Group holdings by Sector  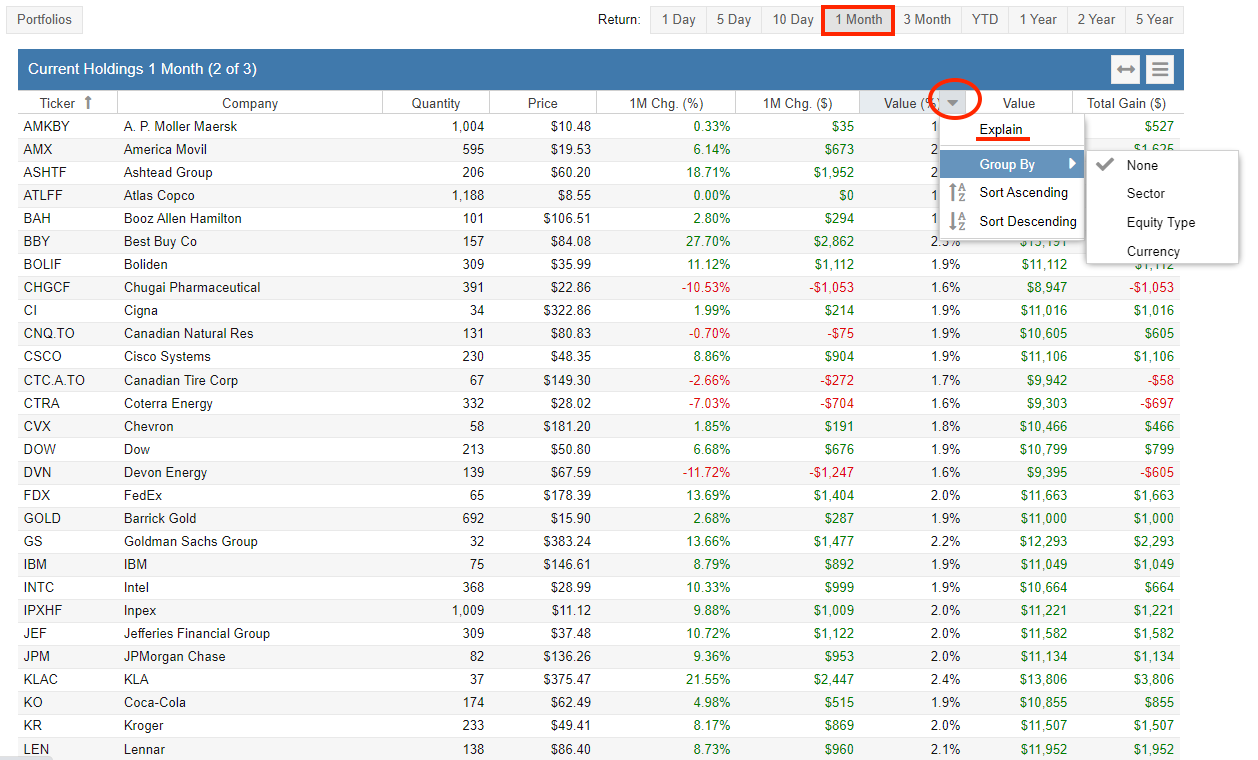coord(1146,194)
